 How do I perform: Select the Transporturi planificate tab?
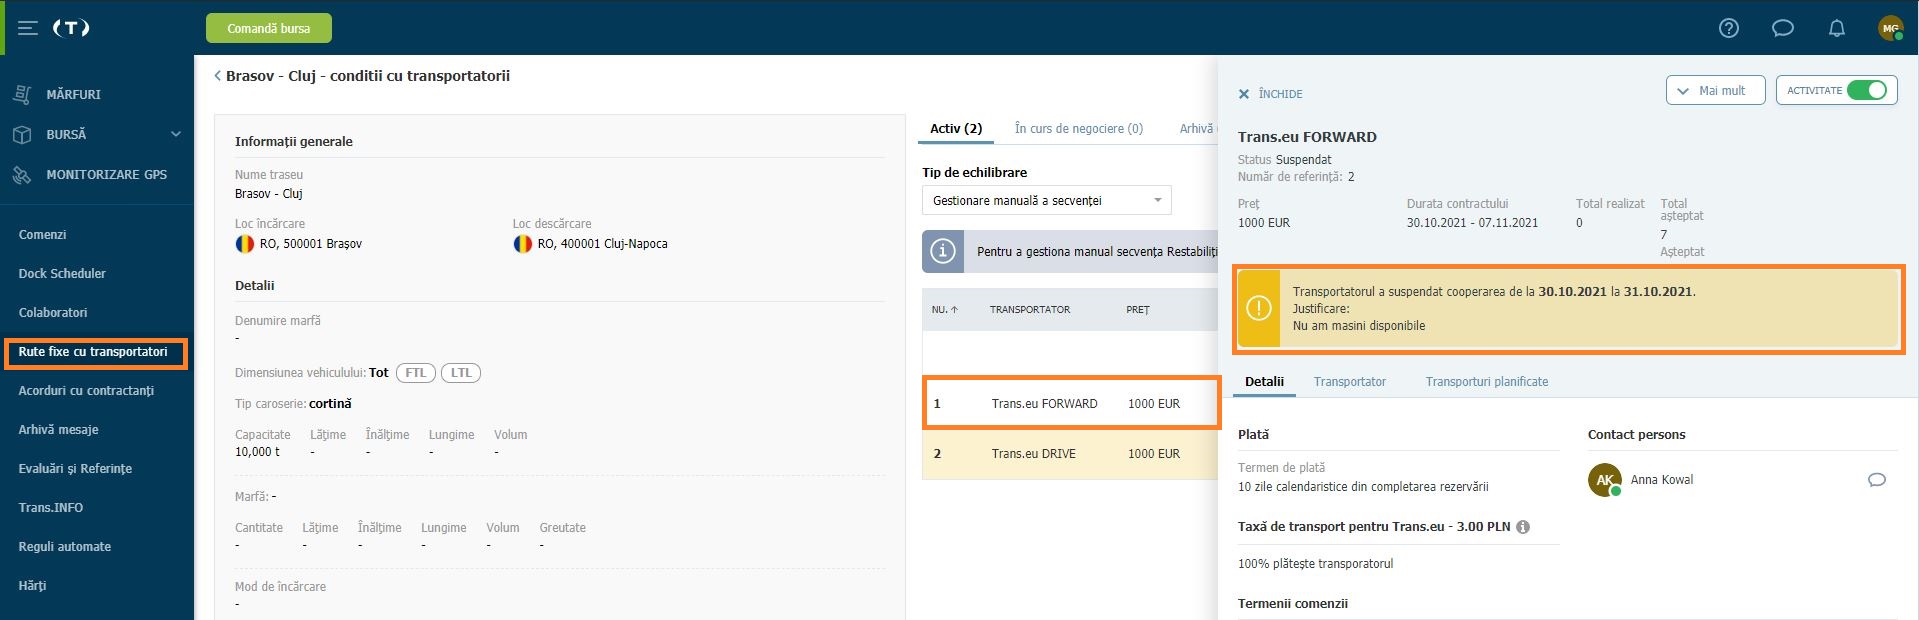1486,382
